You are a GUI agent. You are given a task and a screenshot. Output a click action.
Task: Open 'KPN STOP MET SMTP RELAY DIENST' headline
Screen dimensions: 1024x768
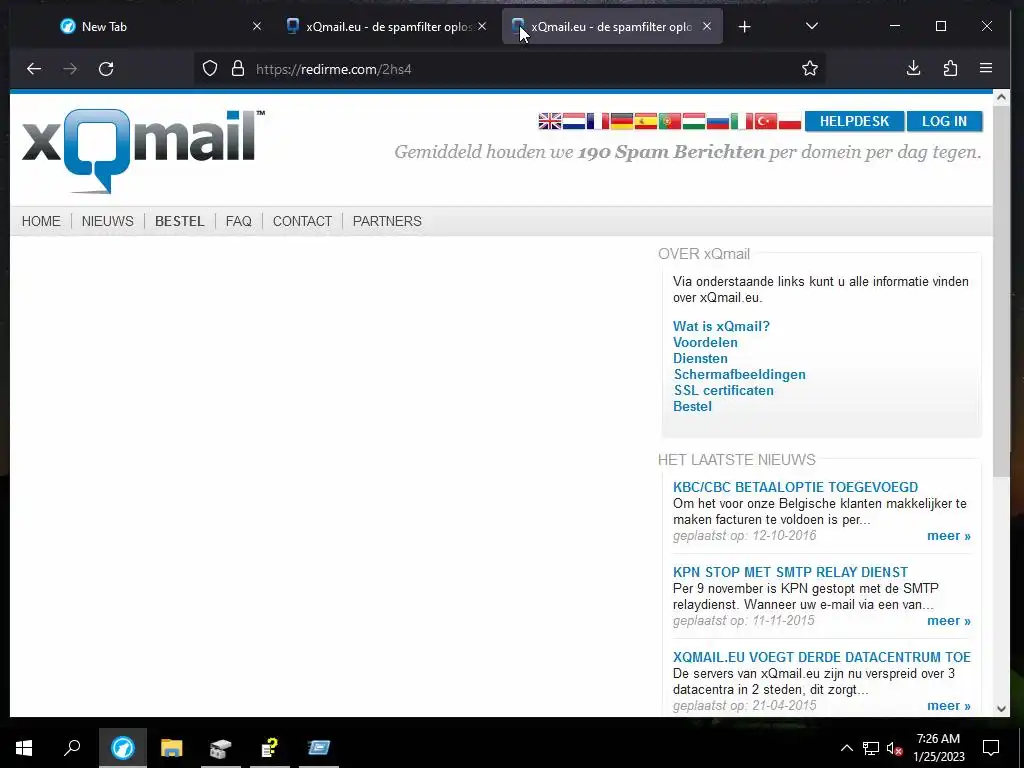790,572
